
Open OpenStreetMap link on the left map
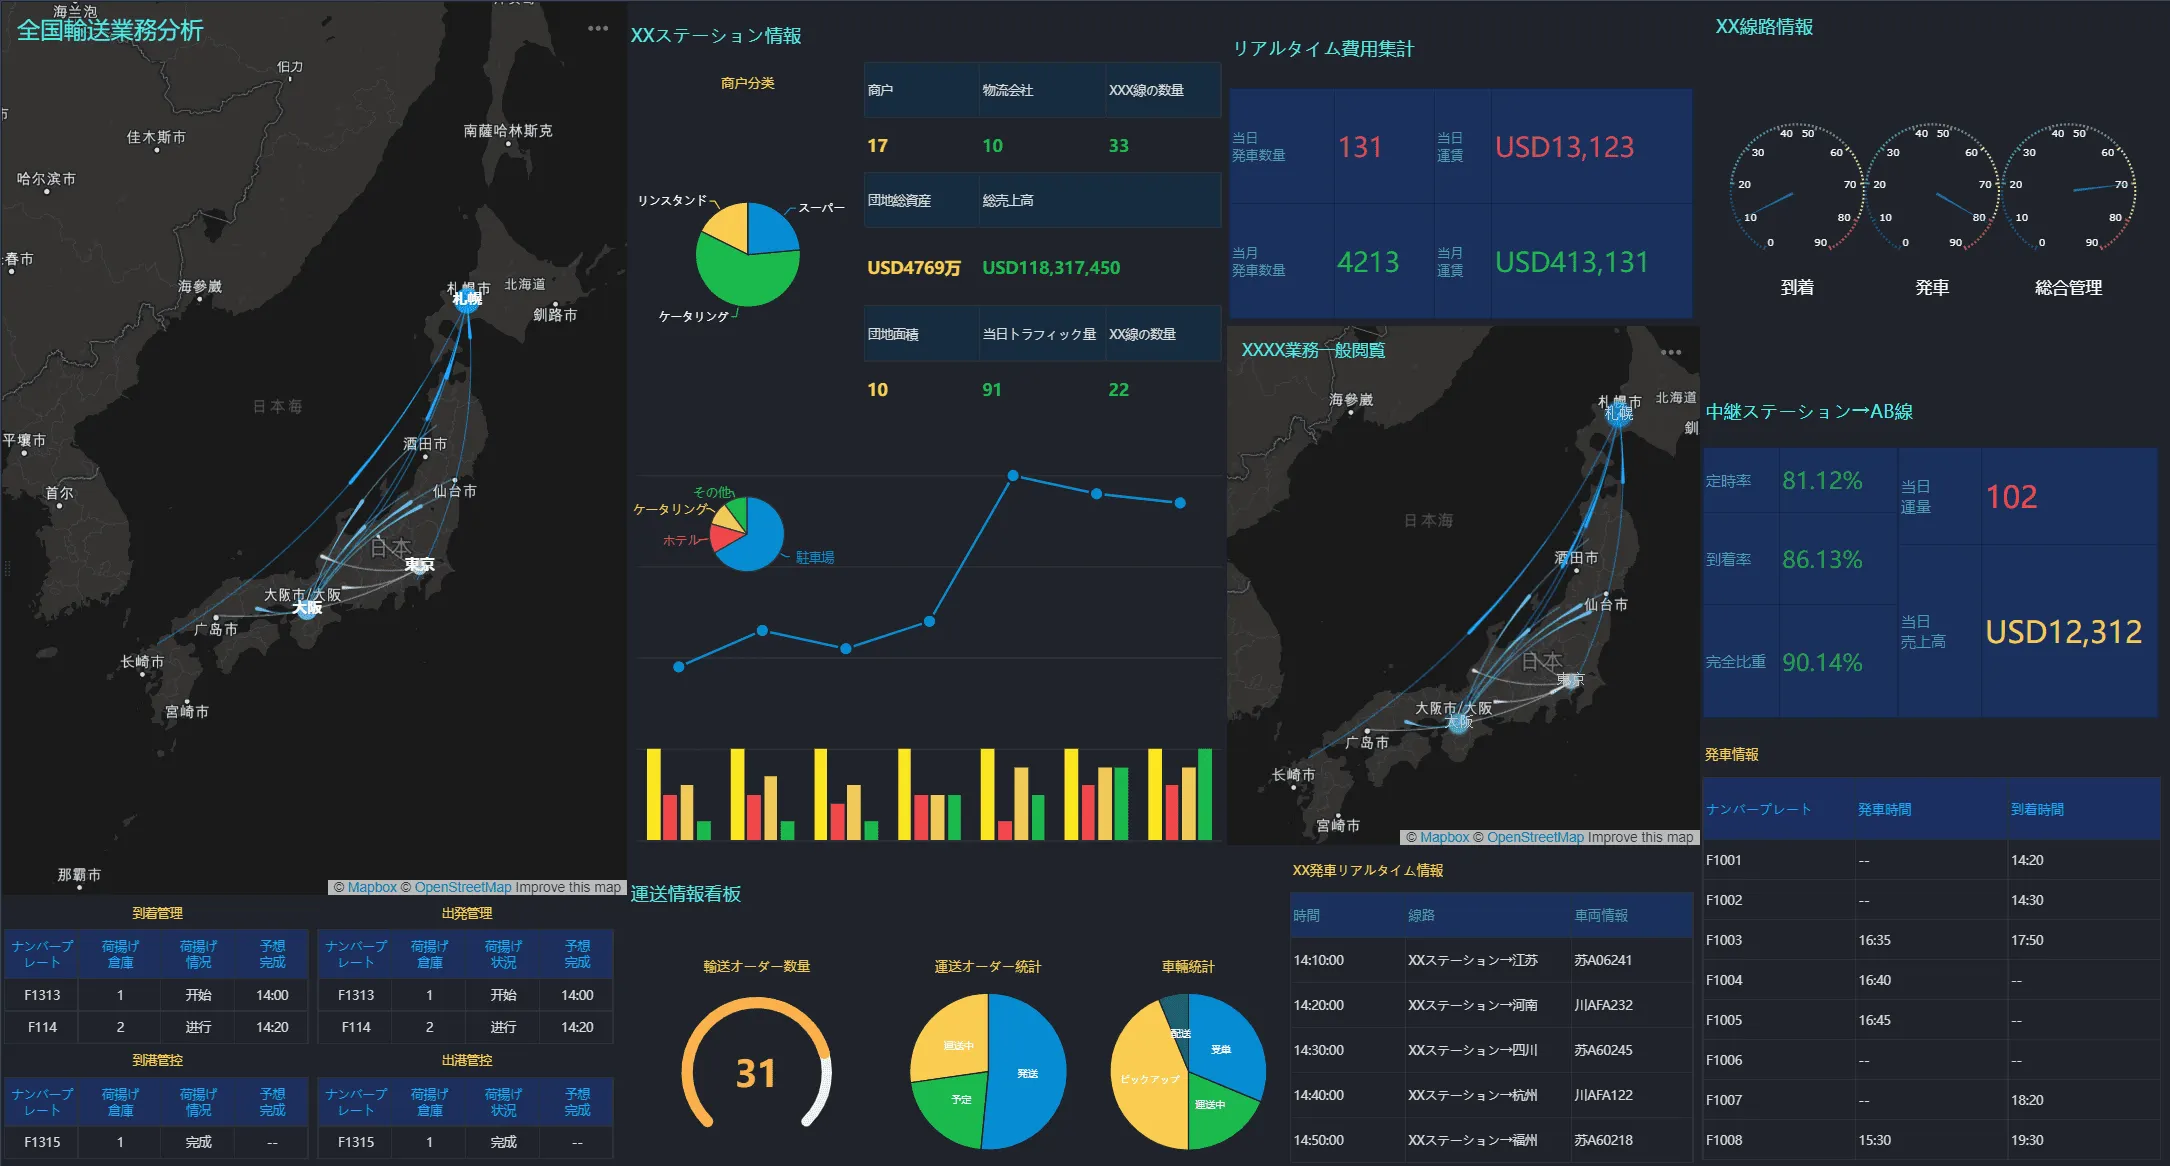click(463, 887)
